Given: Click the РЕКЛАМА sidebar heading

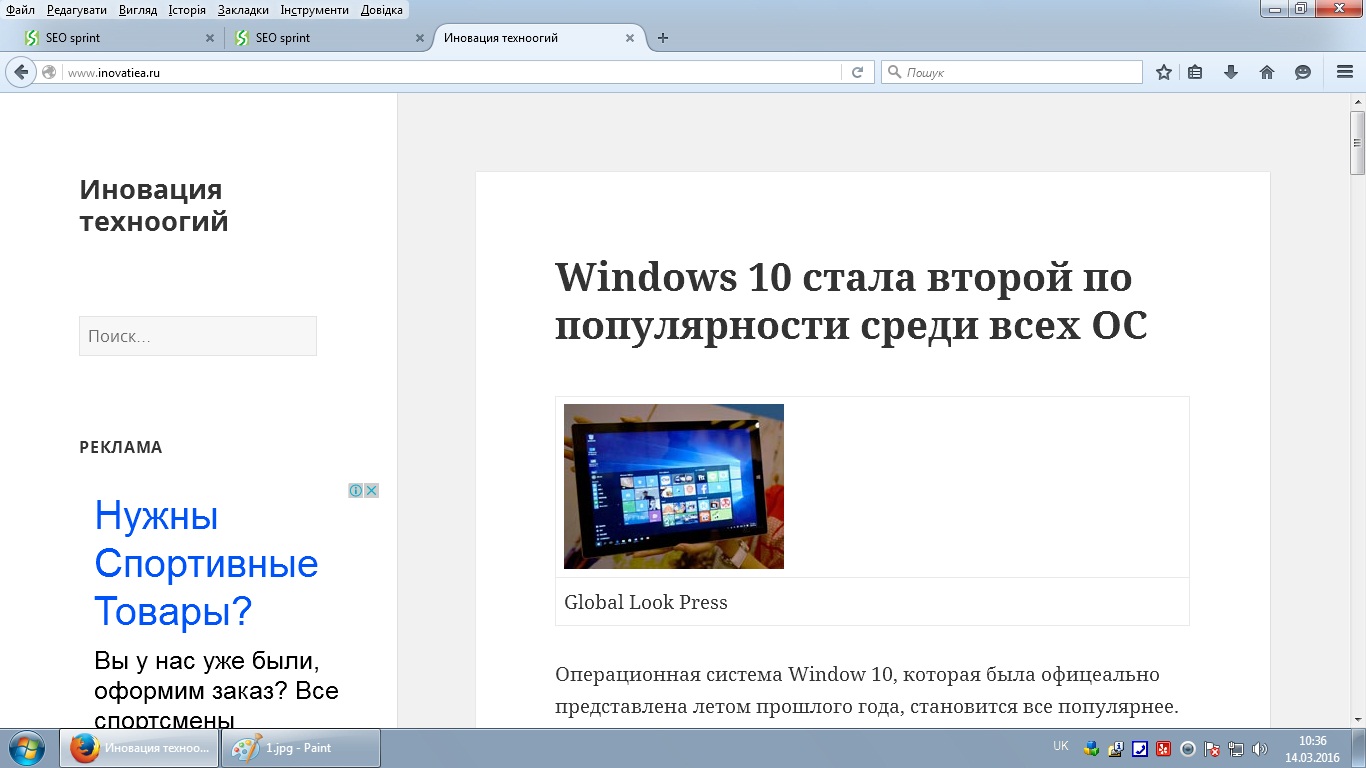Looking at the screenshot, I should [x=121, y=447].
